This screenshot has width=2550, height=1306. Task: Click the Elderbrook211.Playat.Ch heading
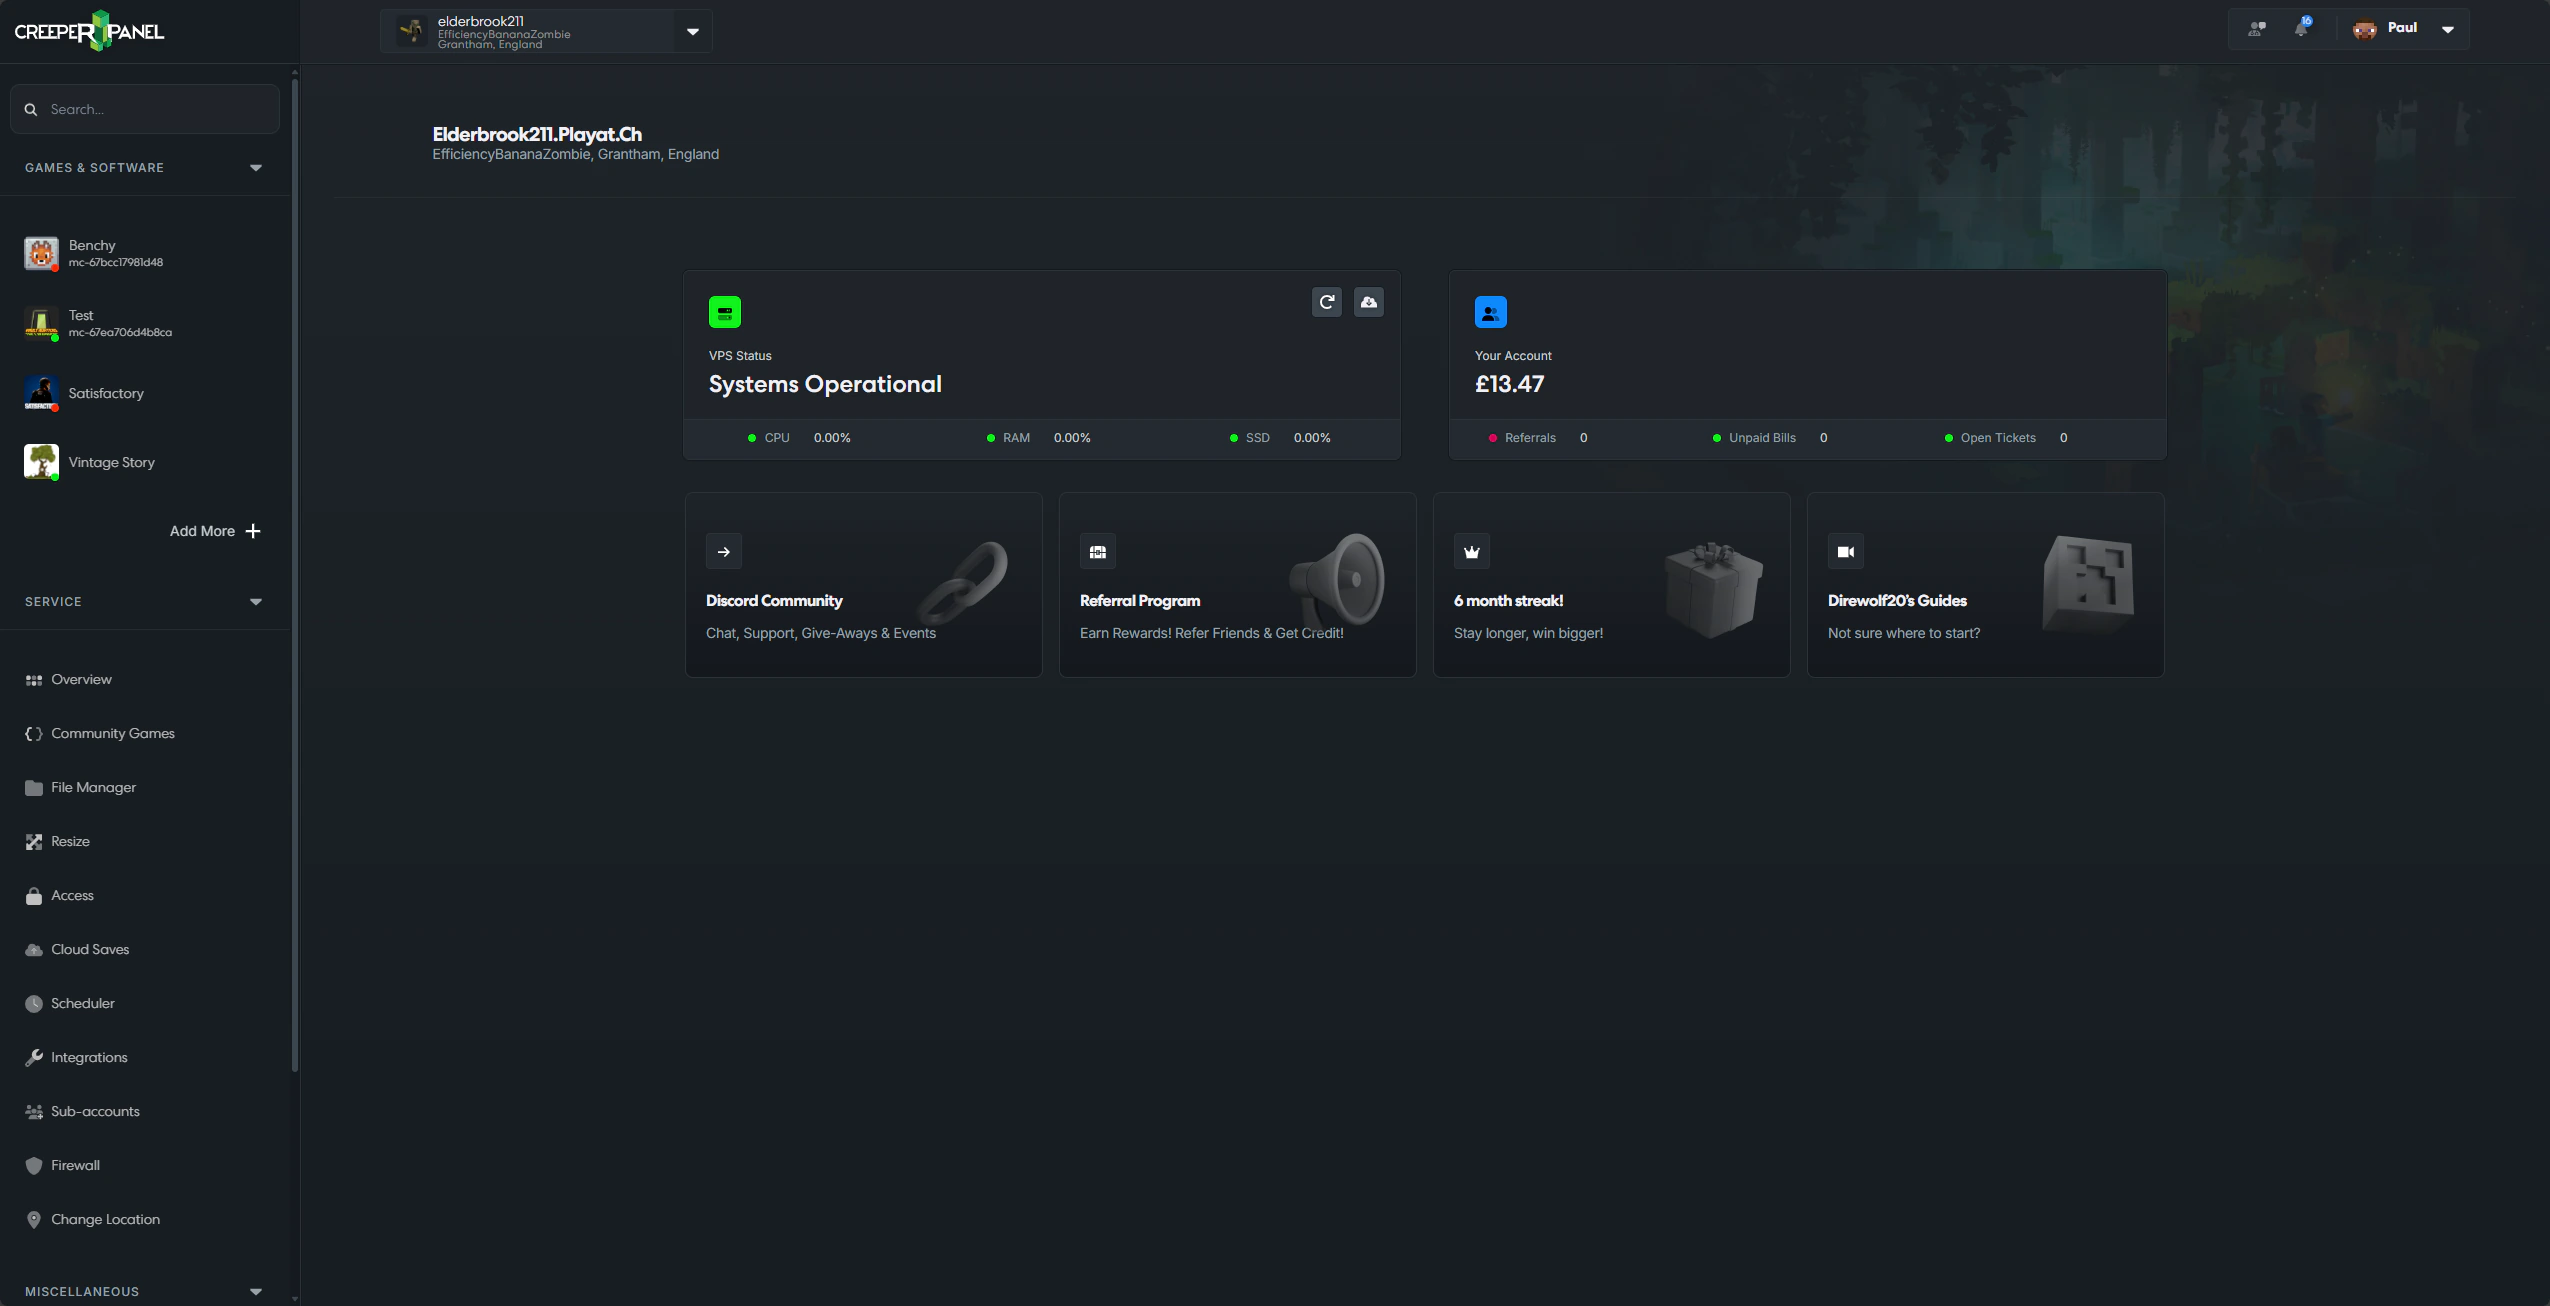[537, 134]
